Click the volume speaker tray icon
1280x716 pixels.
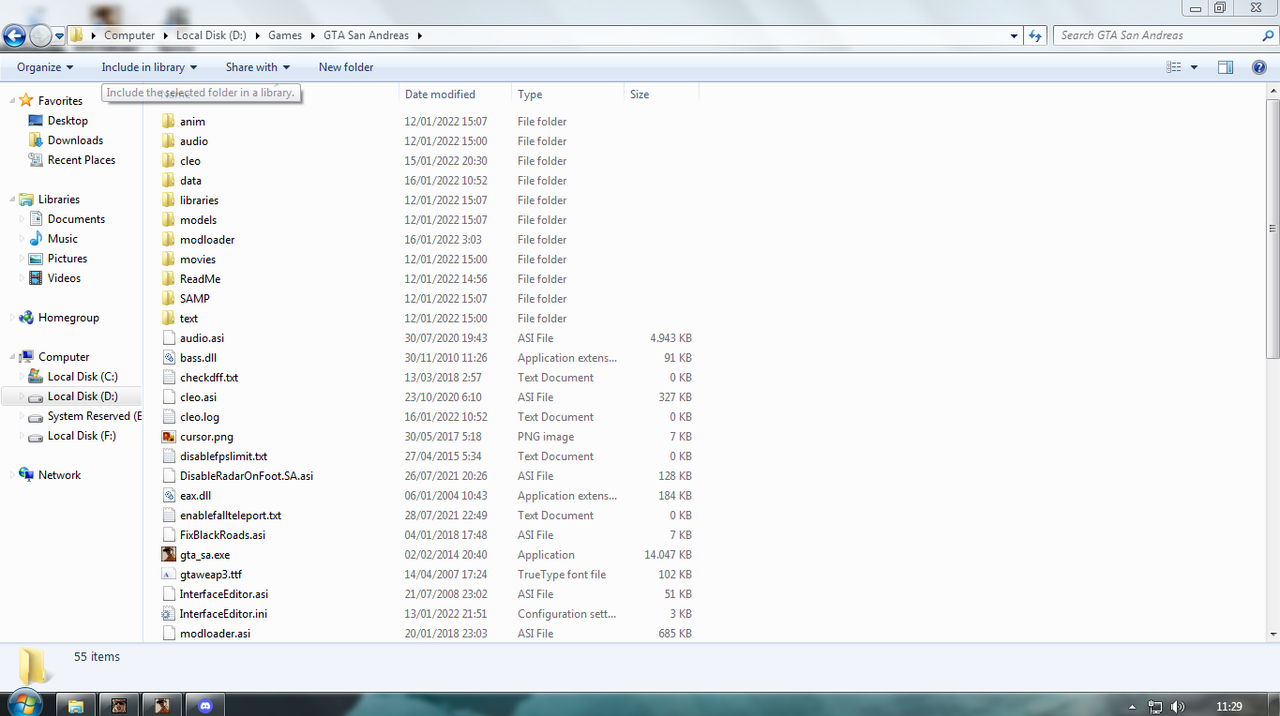tap(1177, 706)
